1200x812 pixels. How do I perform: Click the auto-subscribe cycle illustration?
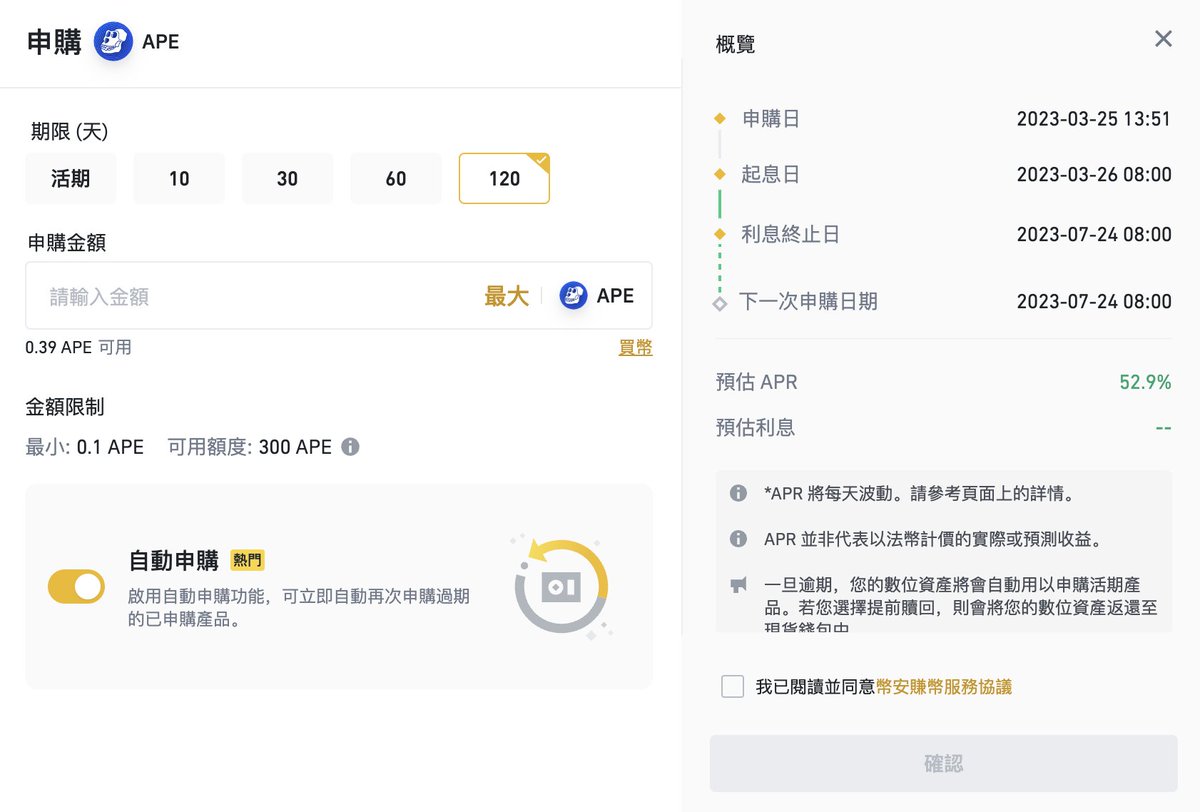562,585
